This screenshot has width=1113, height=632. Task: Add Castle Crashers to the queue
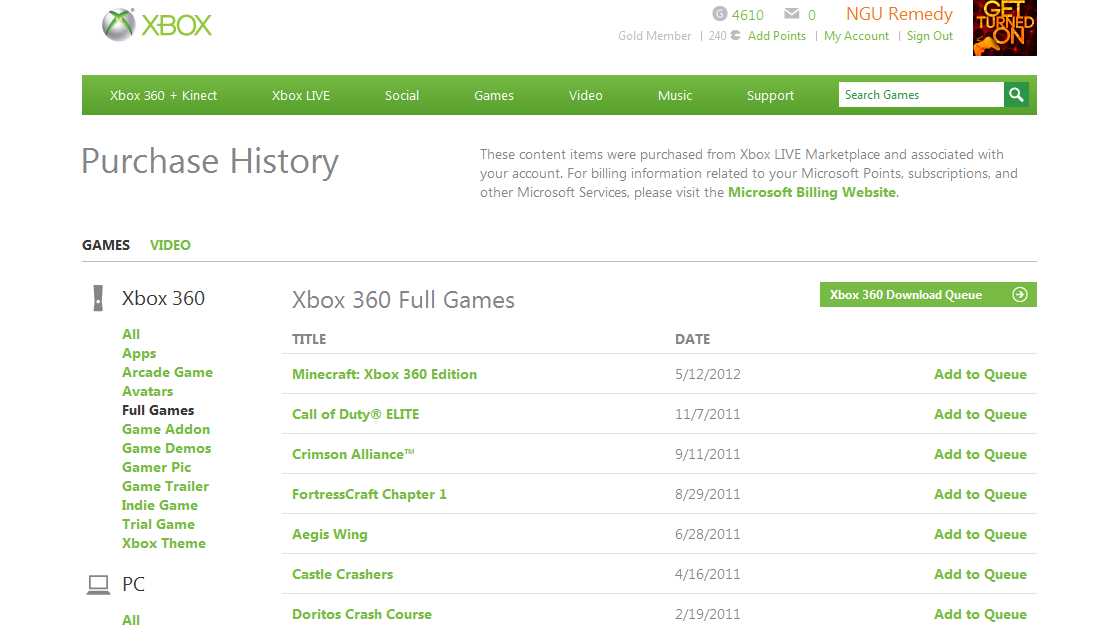pyautogui.click(x=980, y=574)
